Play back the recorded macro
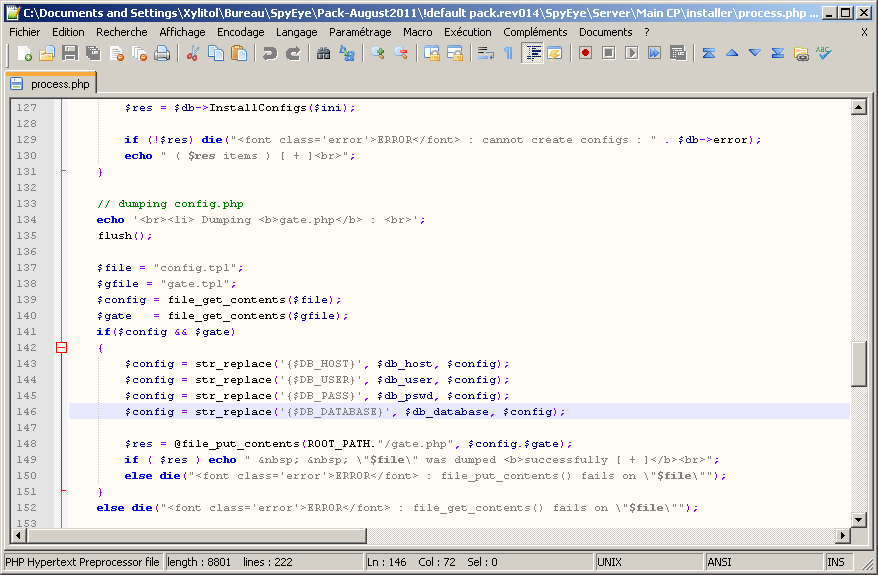The height and width of the screenshot is (575, 878). click(x=632, y=54)
